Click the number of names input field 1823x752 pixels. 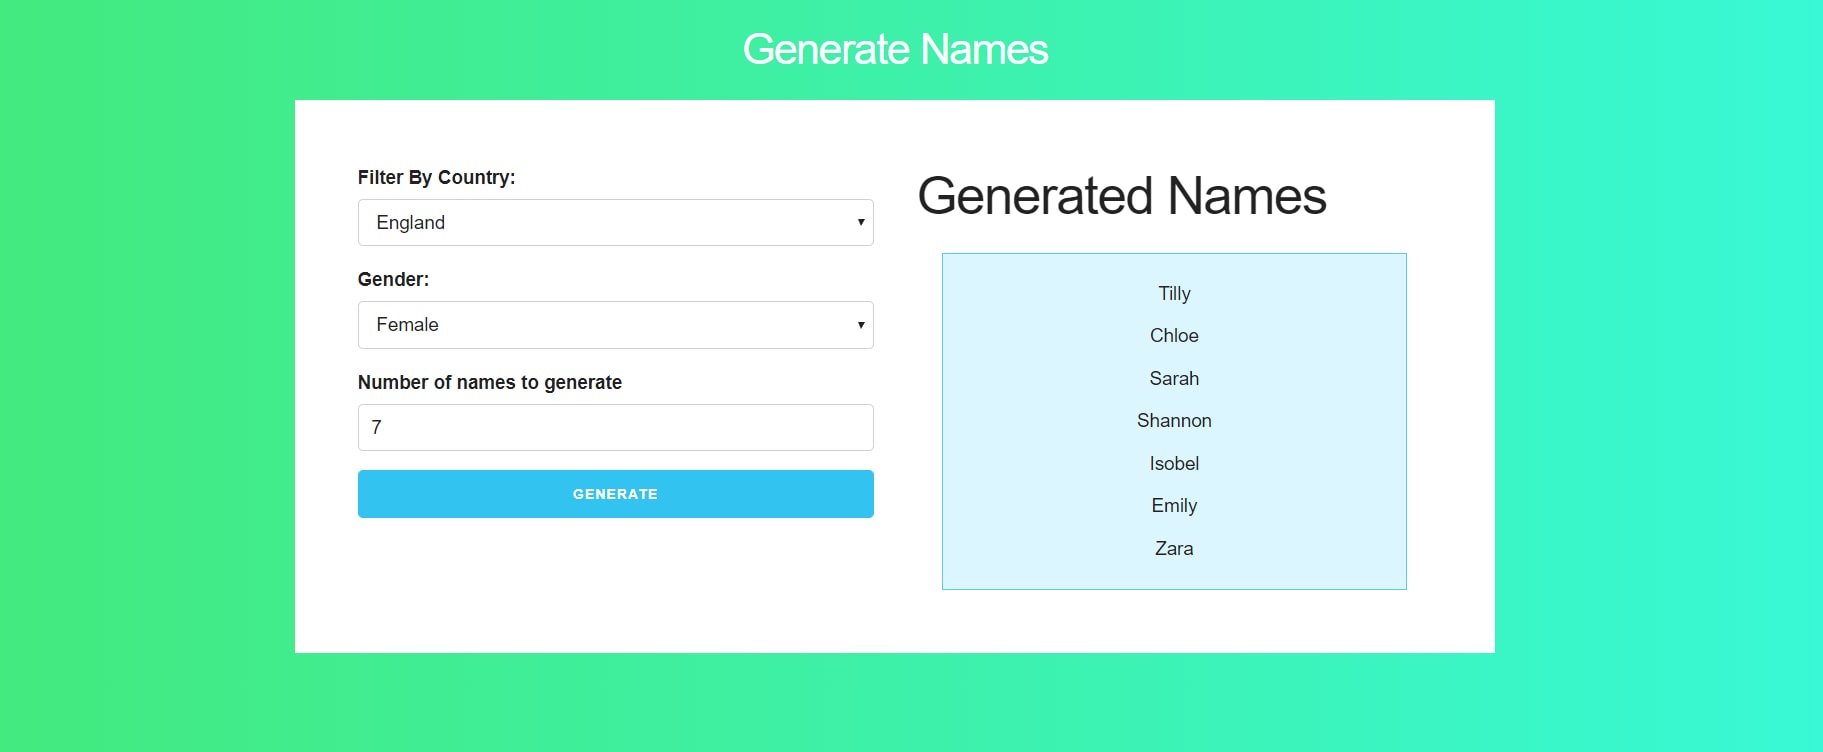[615, 427]
